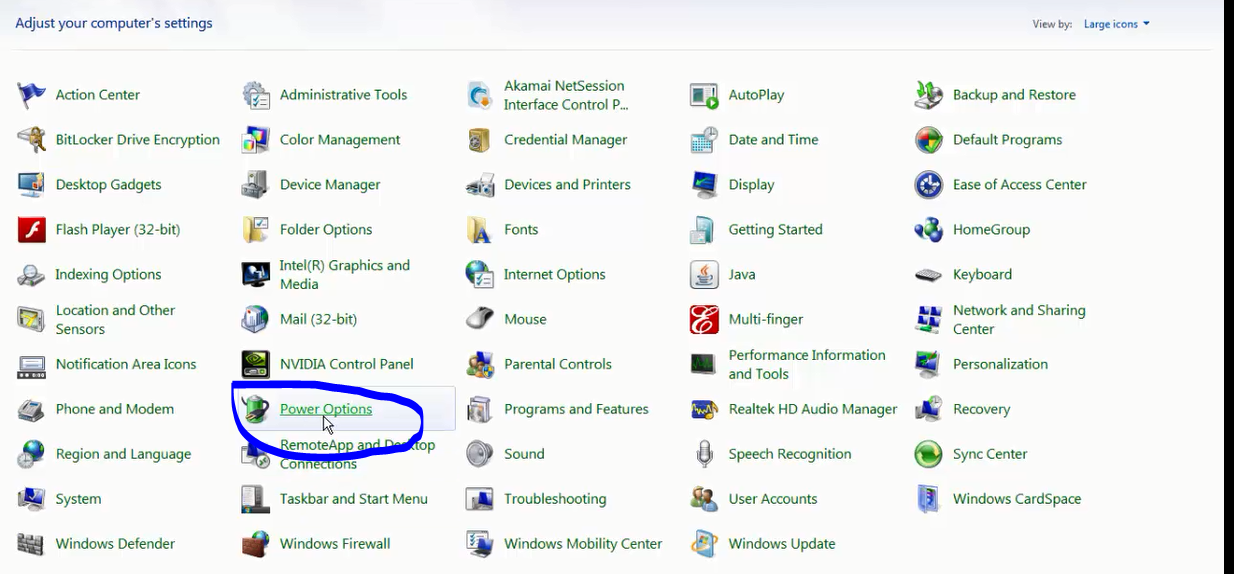Open the Ease of Access Center icon
The width and height of the screenshot is (1234, 574).
[929, 185]
